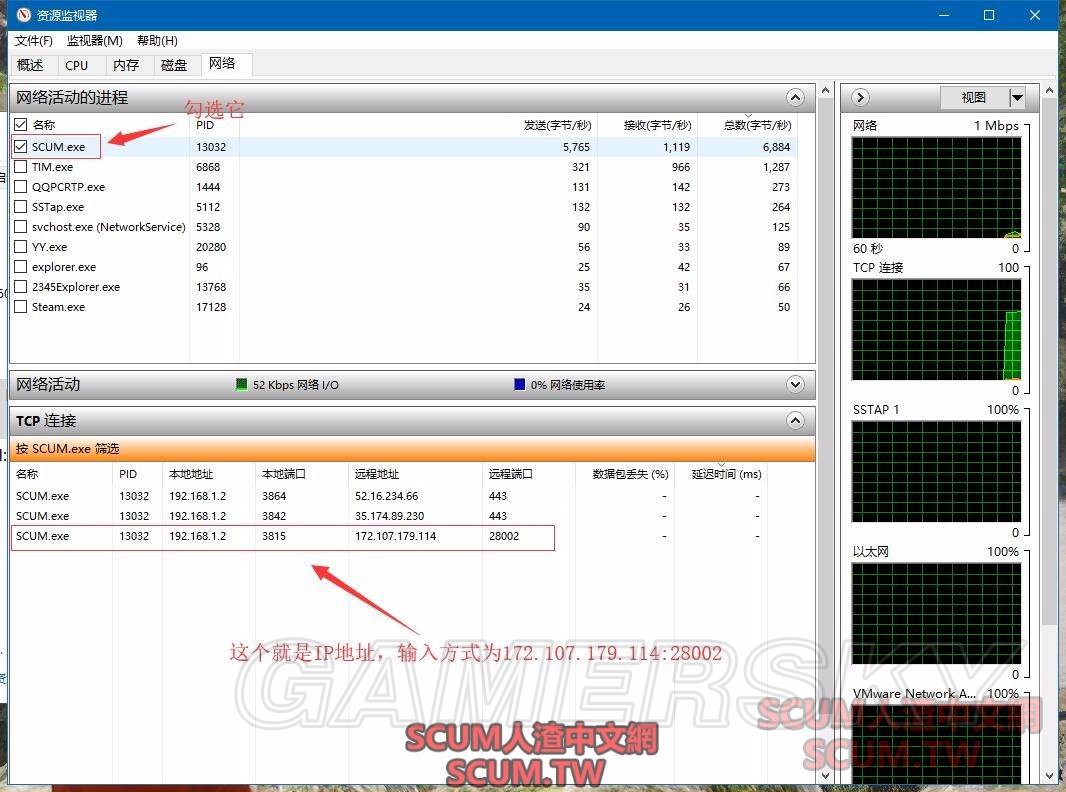Switch to the 内存 tab

126,65
